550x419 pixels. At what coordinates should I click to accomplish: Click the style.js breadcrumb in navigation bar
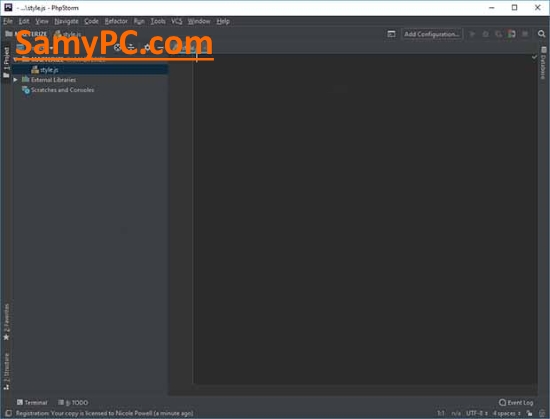click(x=68, y=34)
